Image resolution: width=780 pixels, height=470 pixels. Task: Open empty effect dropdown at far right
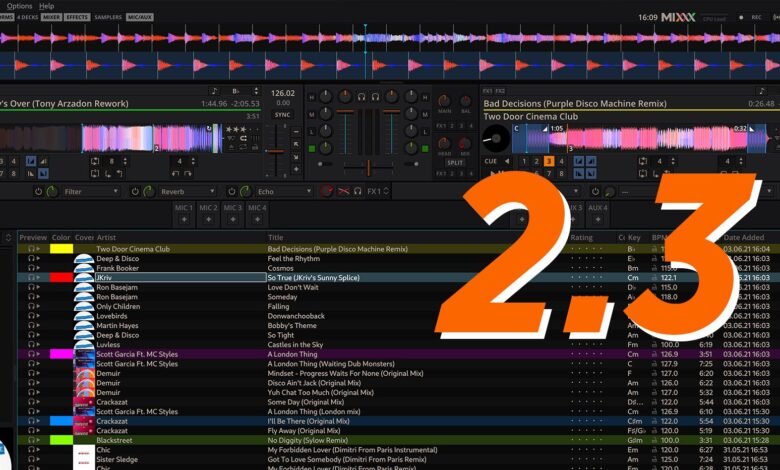pos(696,191)
